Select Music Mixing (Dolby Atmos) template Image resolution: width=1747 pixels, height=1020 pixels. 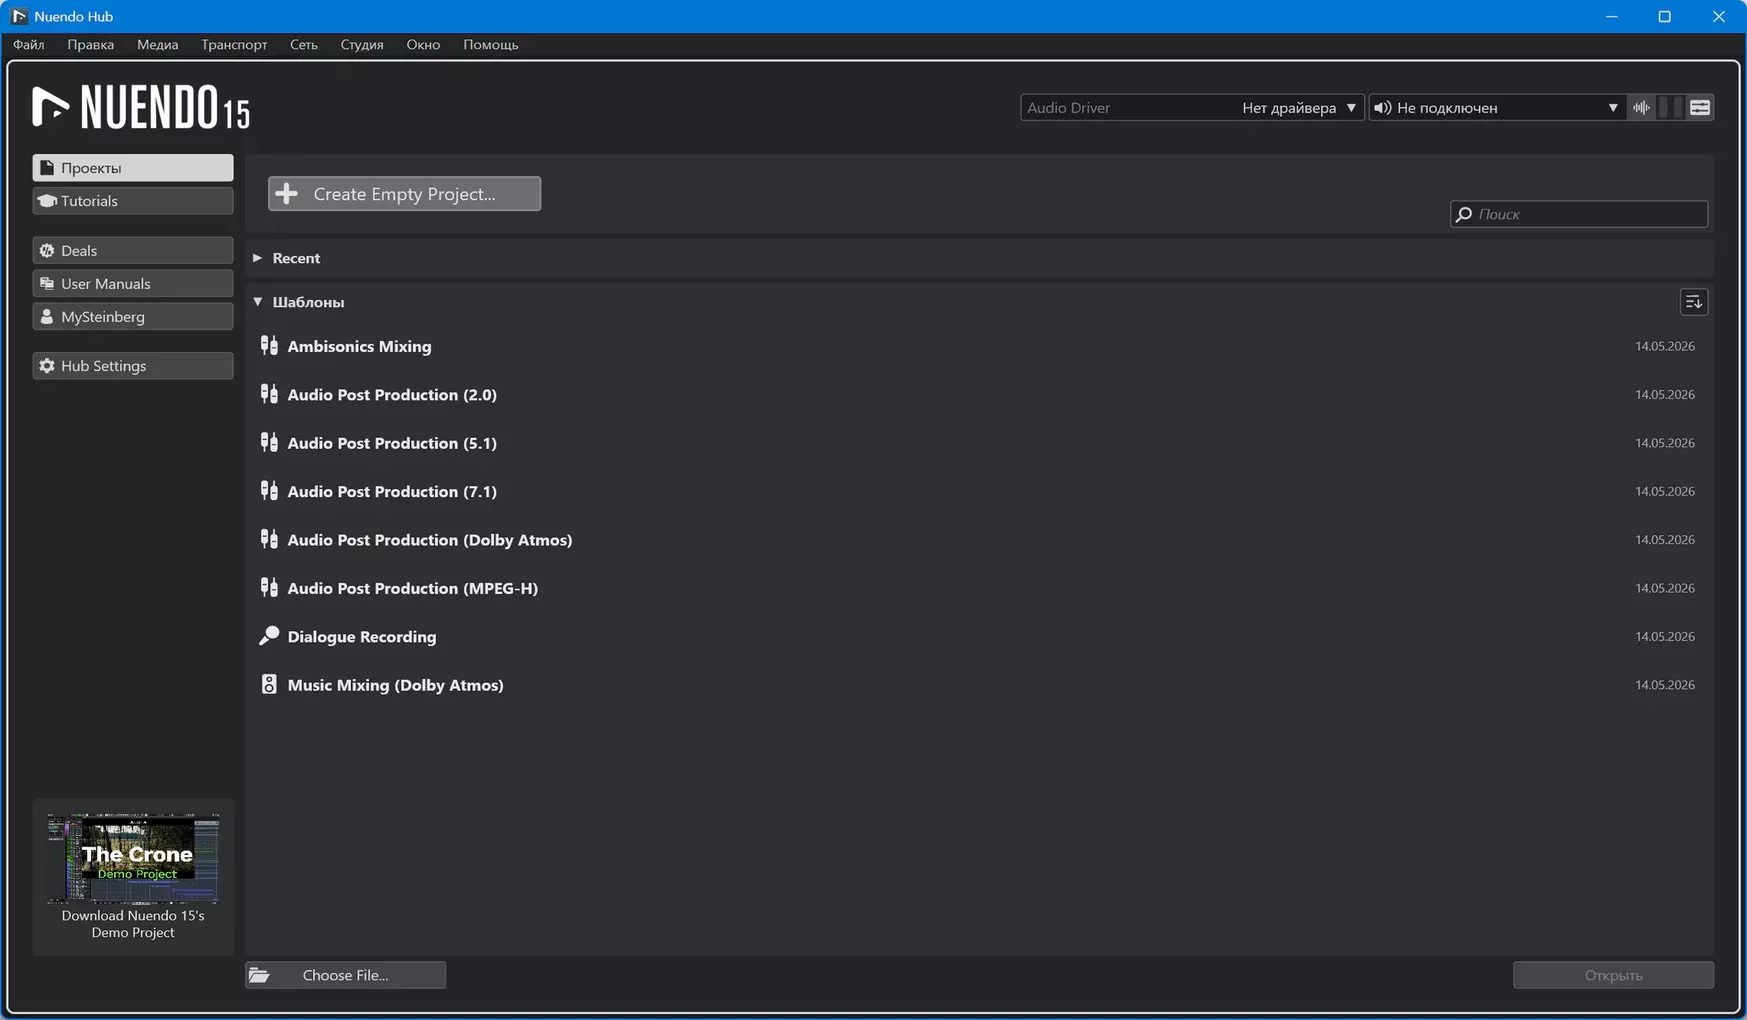pos(979,684)
